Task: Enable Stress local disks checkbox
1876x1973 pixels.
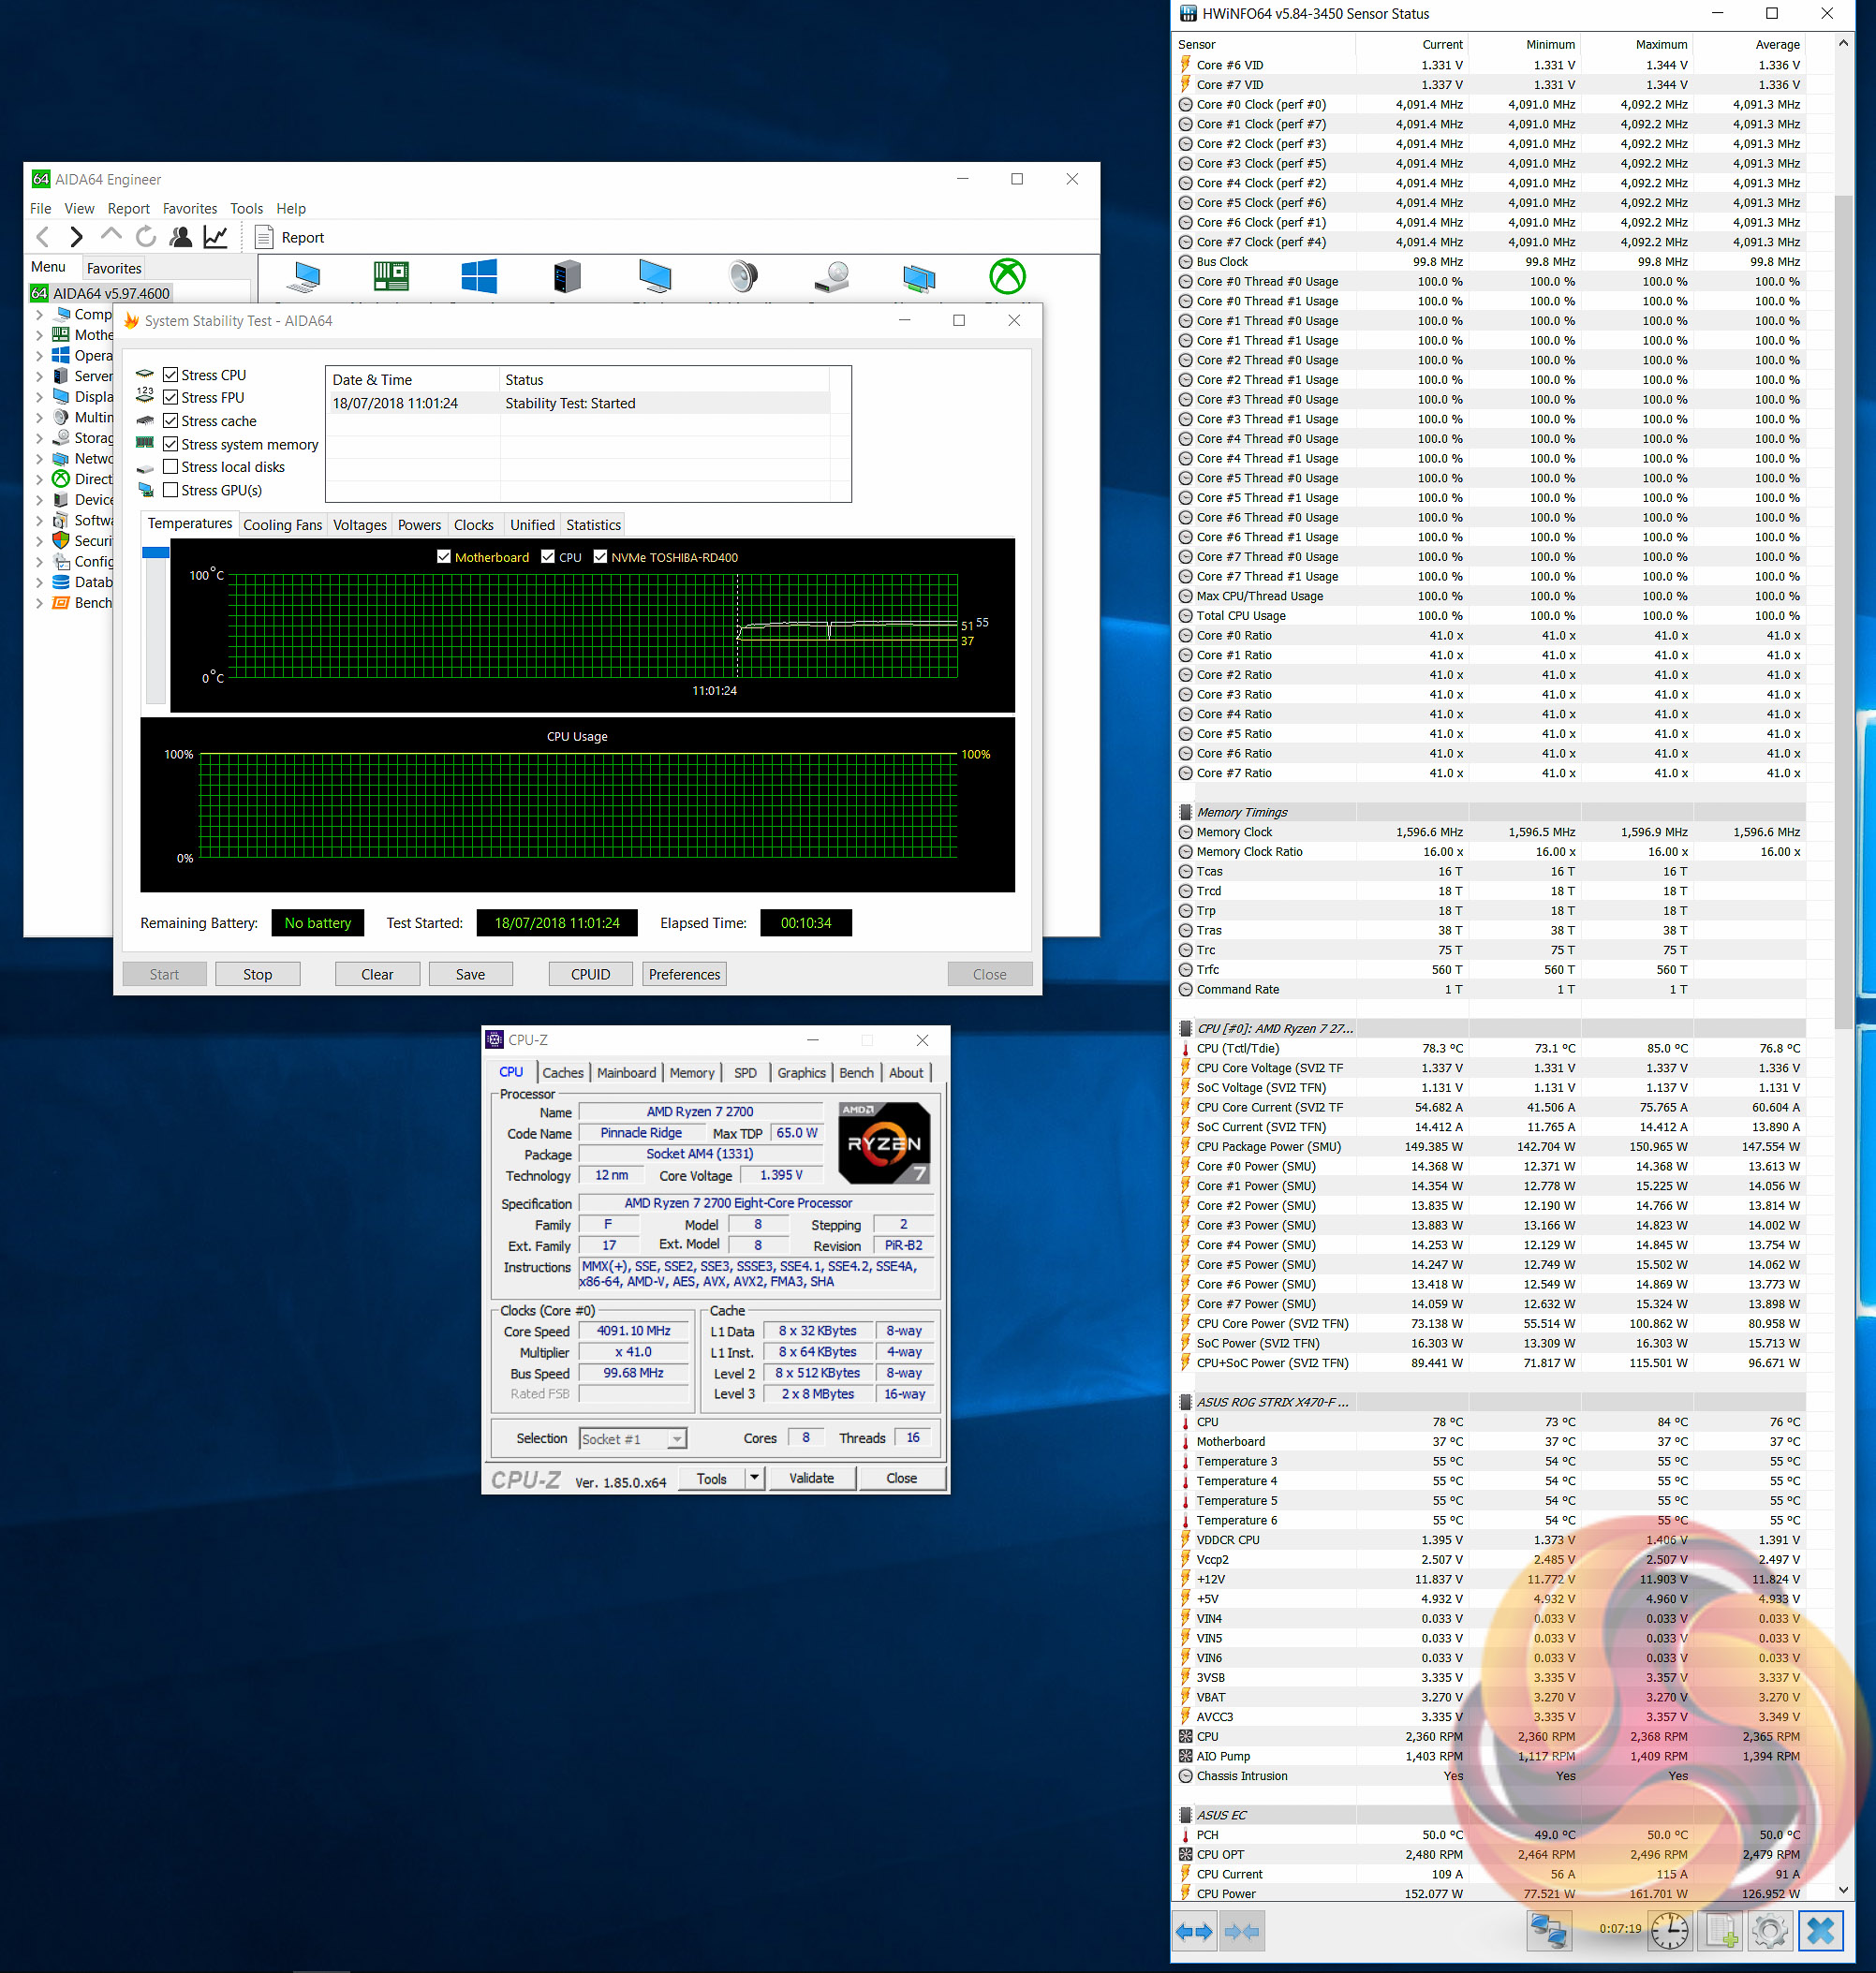Action: (x=171, y=467)
